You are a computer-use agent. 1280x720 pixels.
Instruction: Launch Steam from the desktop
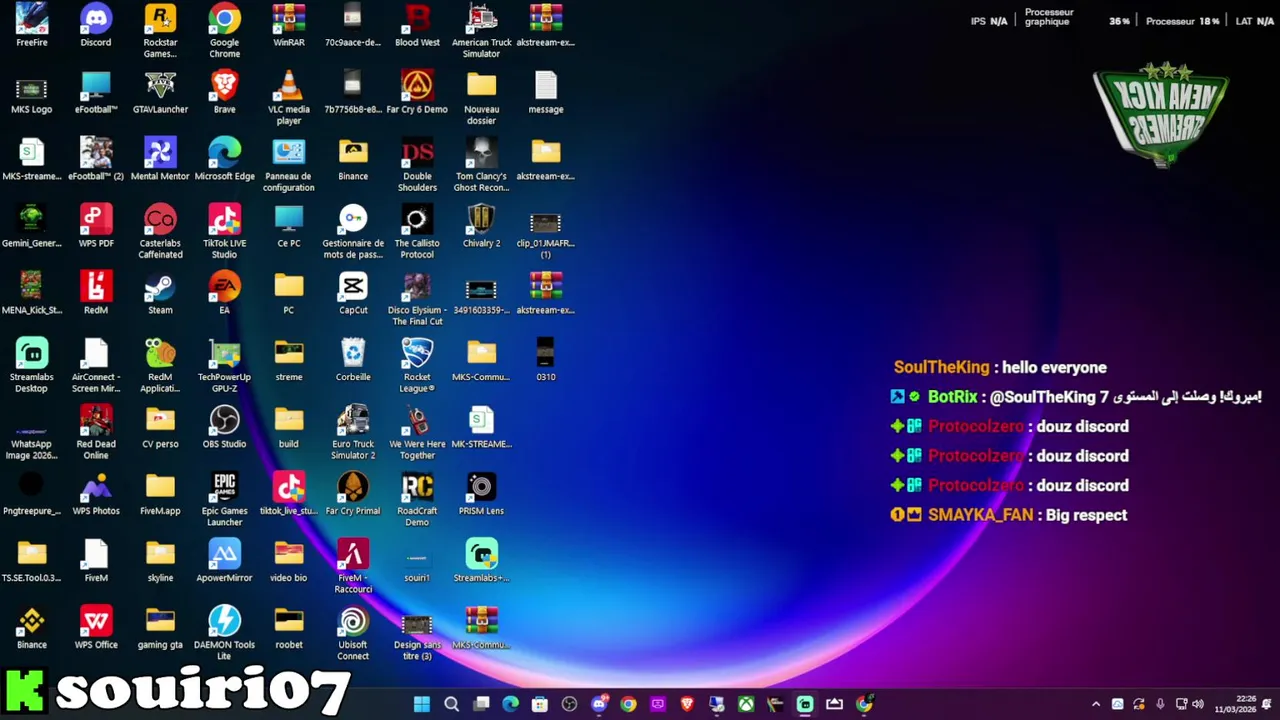pyautogui.click(x=160, y=294)
